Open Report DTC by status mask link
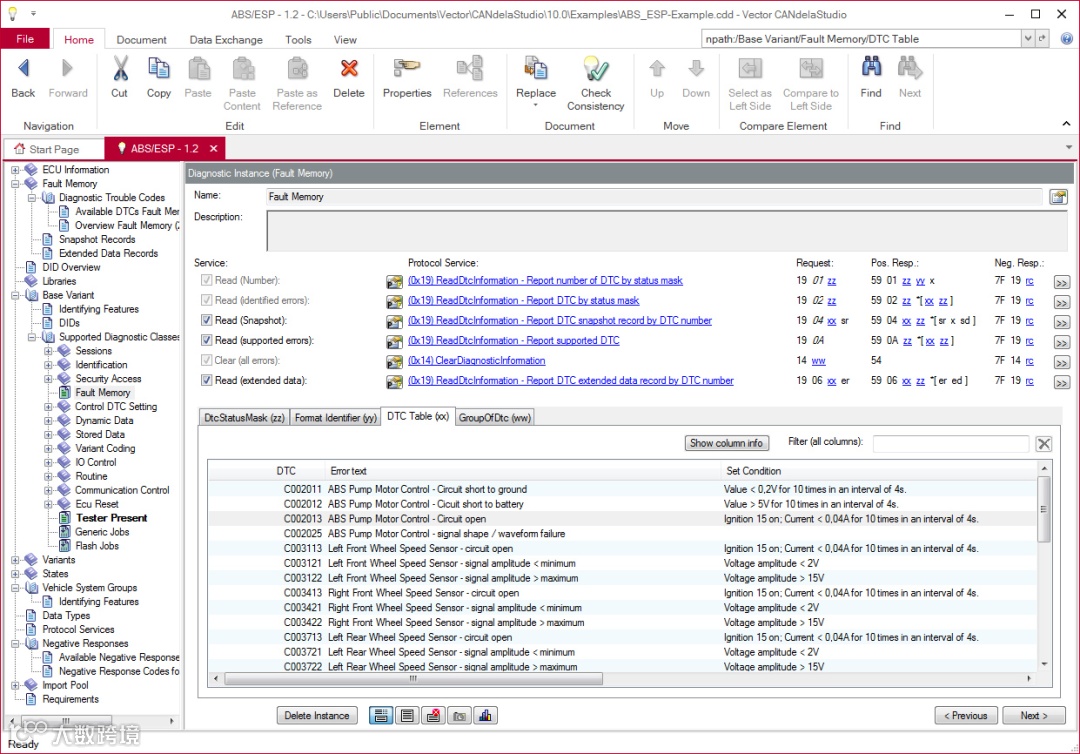This screenshot has width=1080, height=754. pos(523,301)
